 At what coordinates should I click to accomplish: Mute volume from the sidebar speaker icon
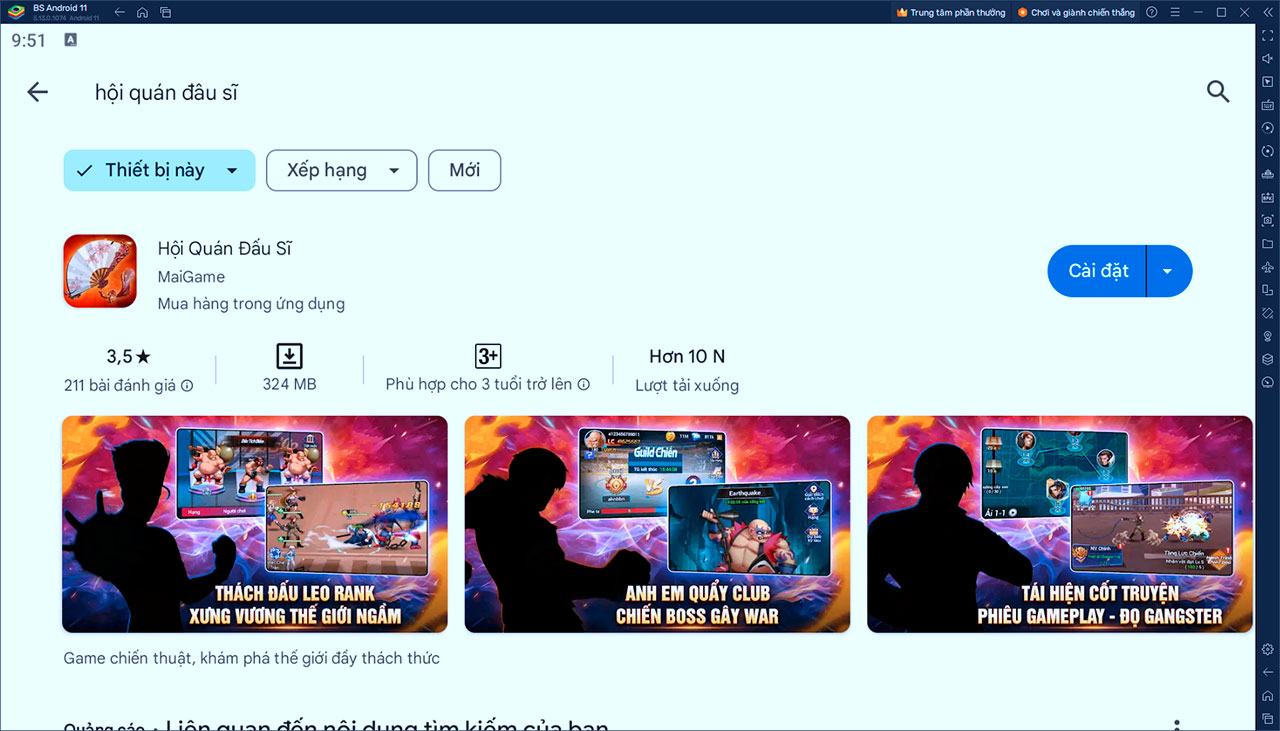click(x=1267, y=58)
